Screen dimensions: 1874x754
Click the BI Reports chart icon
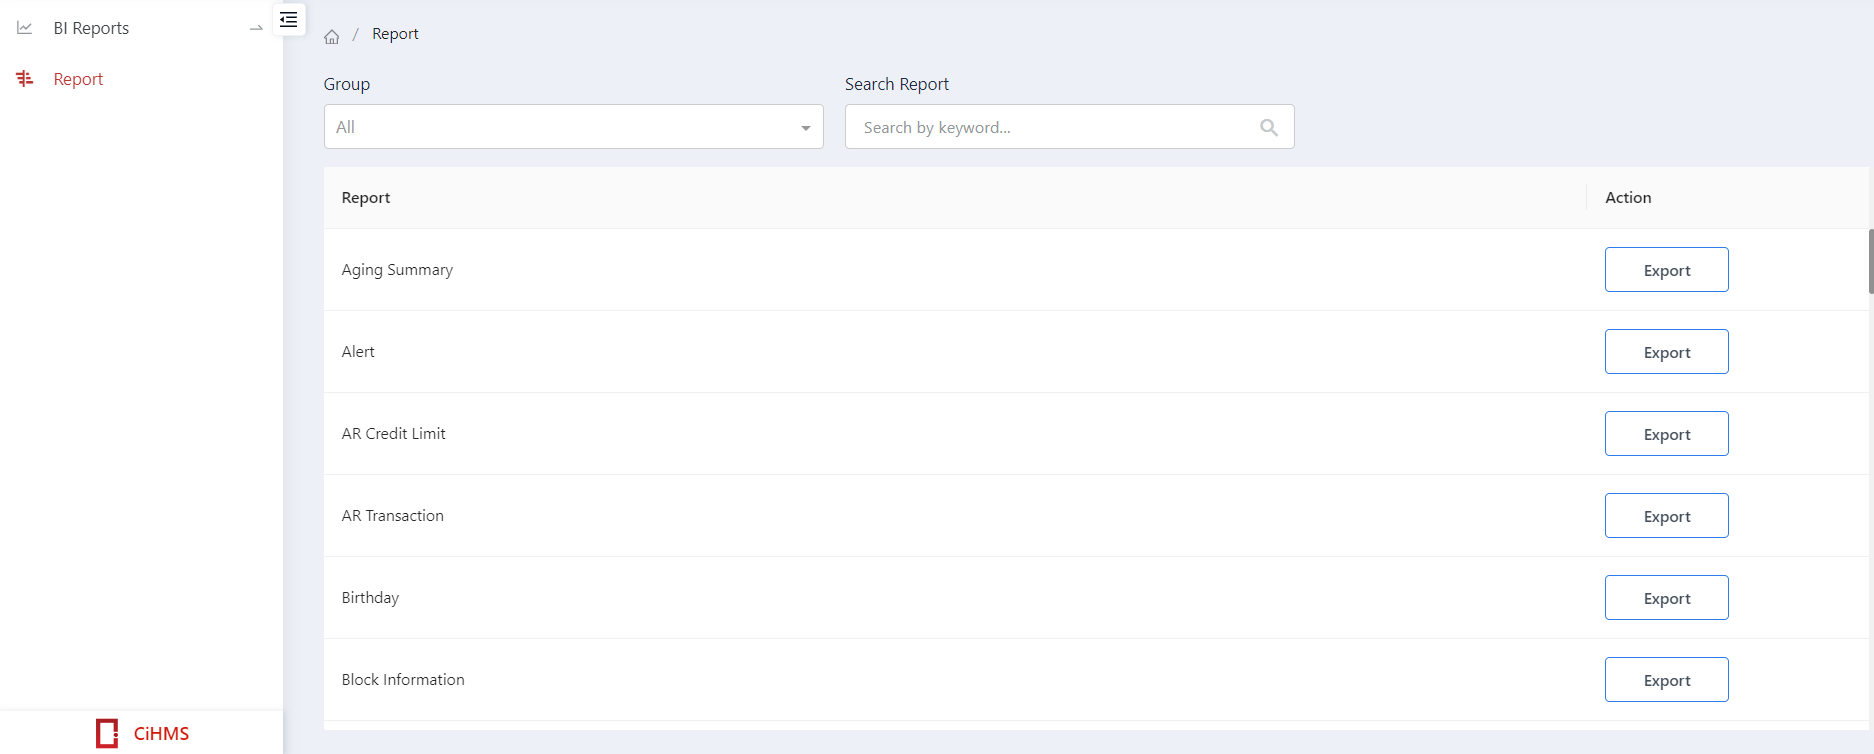tap(25, 28)
